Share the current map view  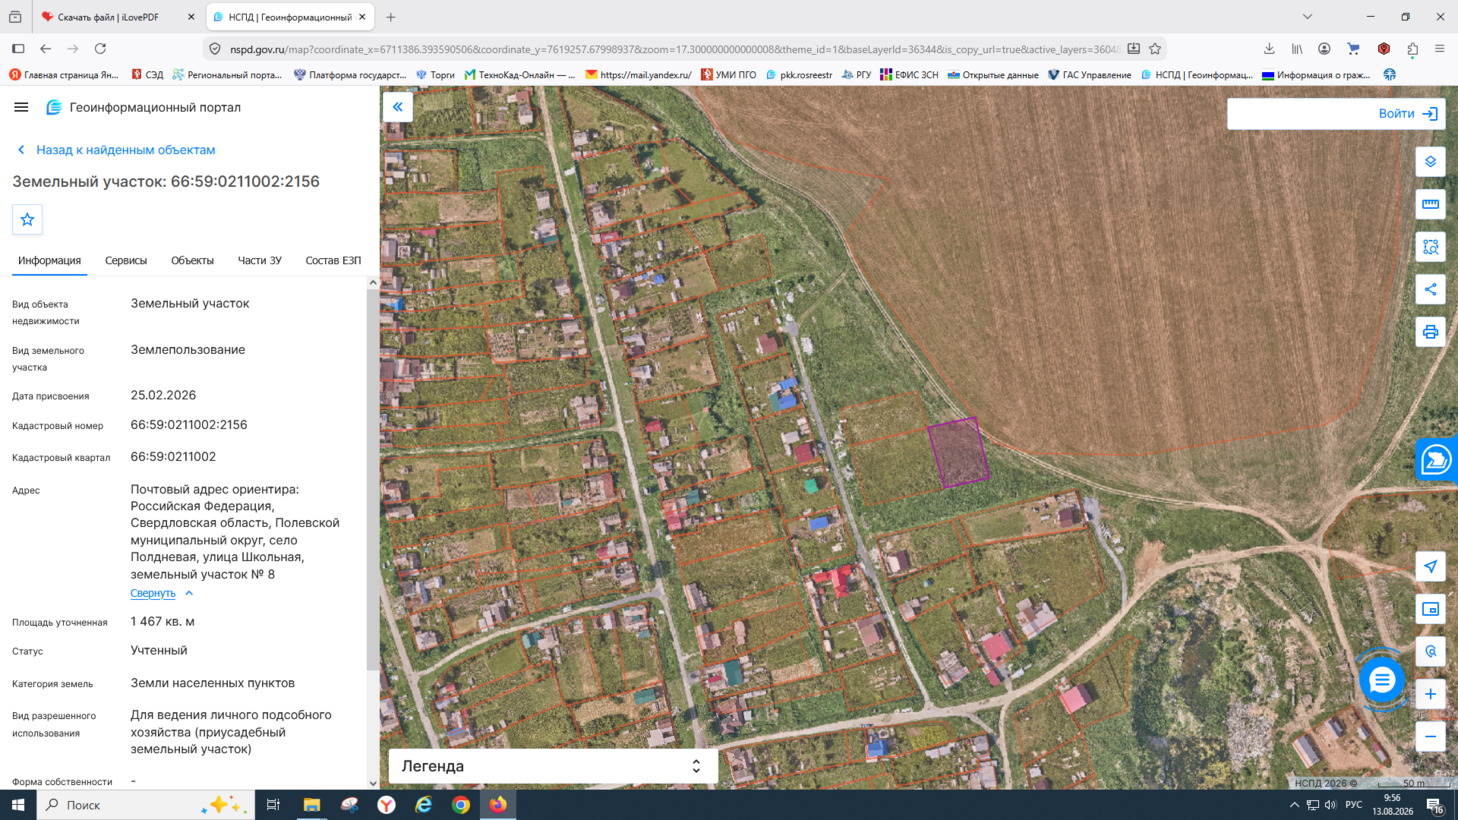click(x=1430, y=290)
